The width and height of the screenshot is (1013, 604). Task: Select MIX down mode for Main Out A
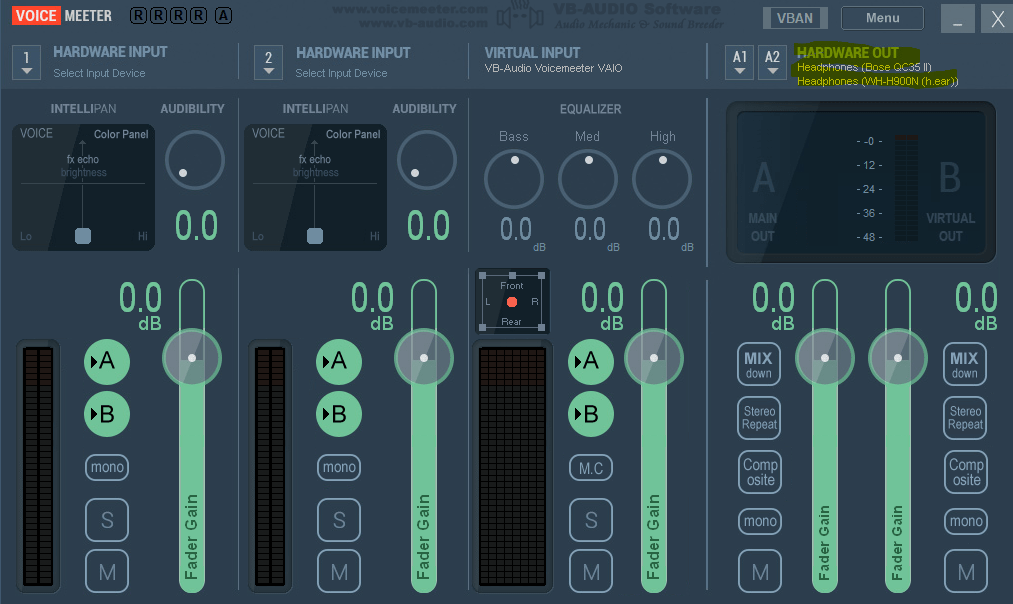pos(758,364)
